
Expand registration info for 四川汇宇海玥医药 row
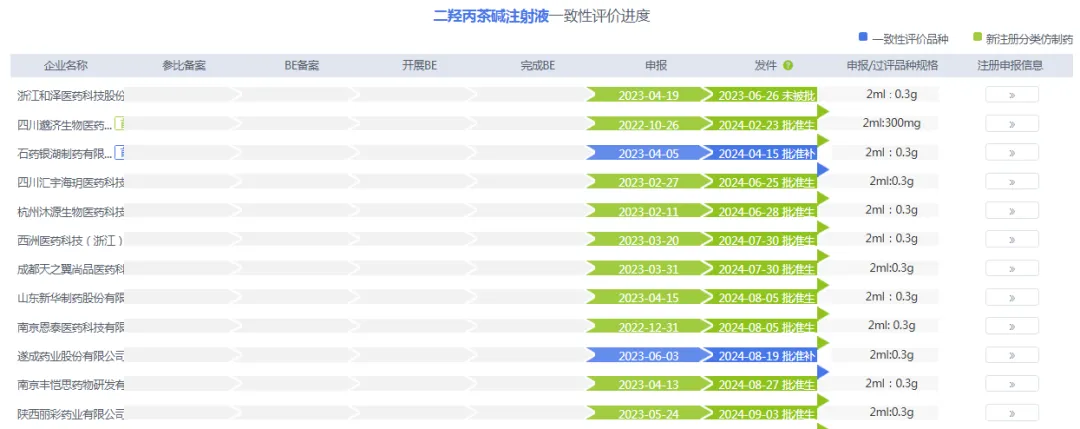[x=1012, y=182]
